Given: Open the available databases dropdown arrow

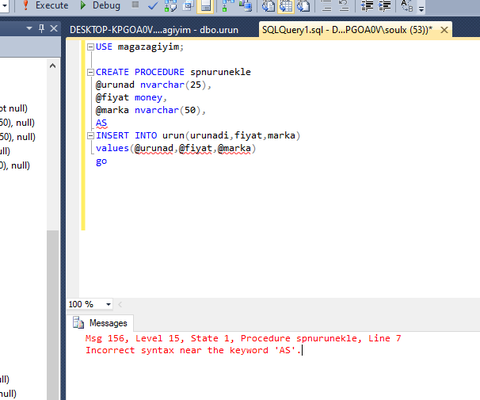Looking at the screenshot, I should tap(4, 6).
